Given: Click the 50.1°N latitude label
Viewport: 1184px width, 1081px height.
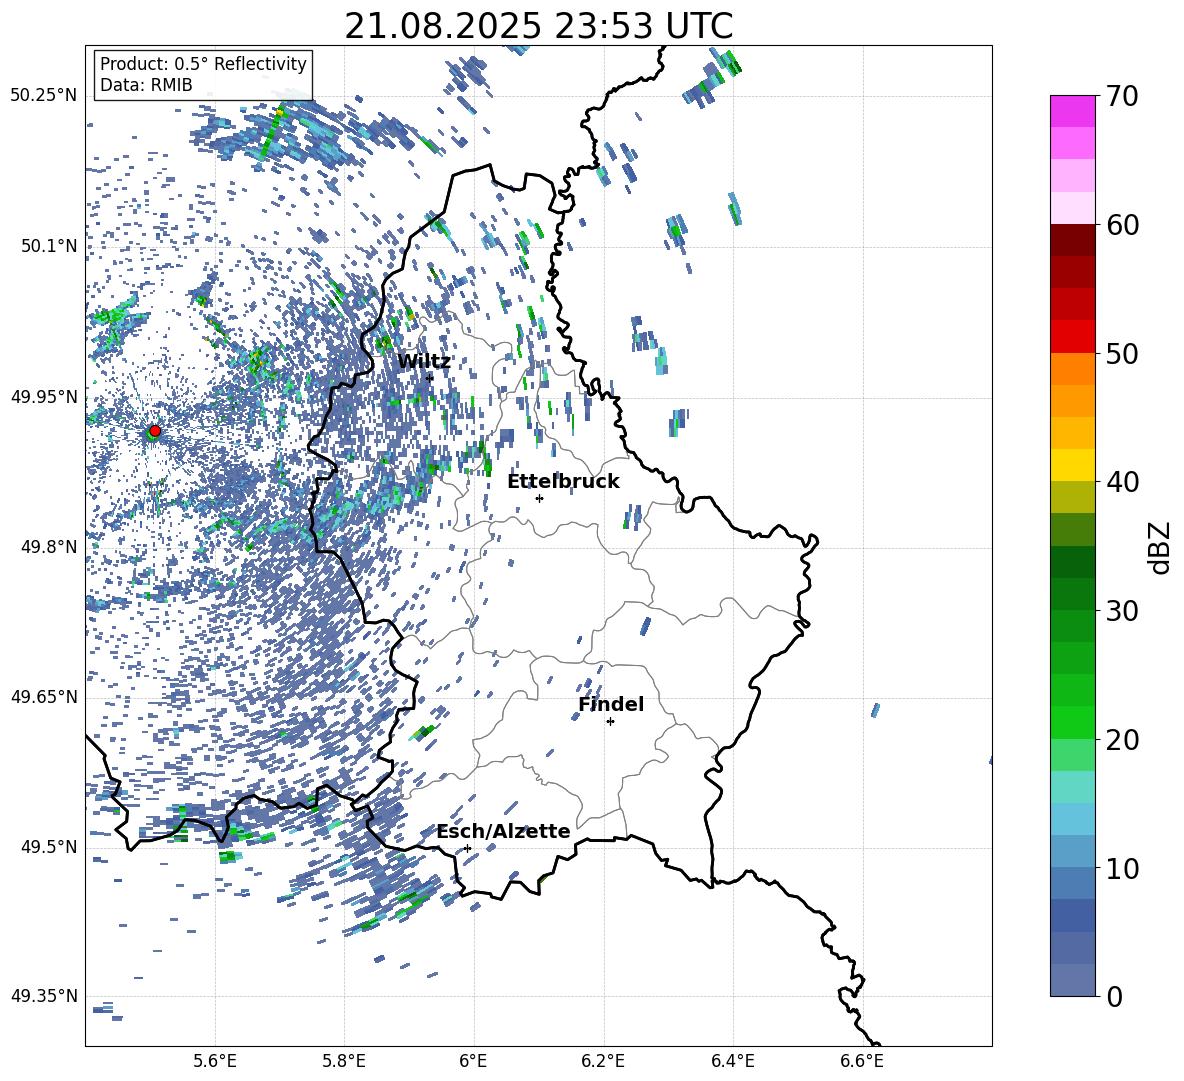Looking at the screenshot, I should [49, 246].
